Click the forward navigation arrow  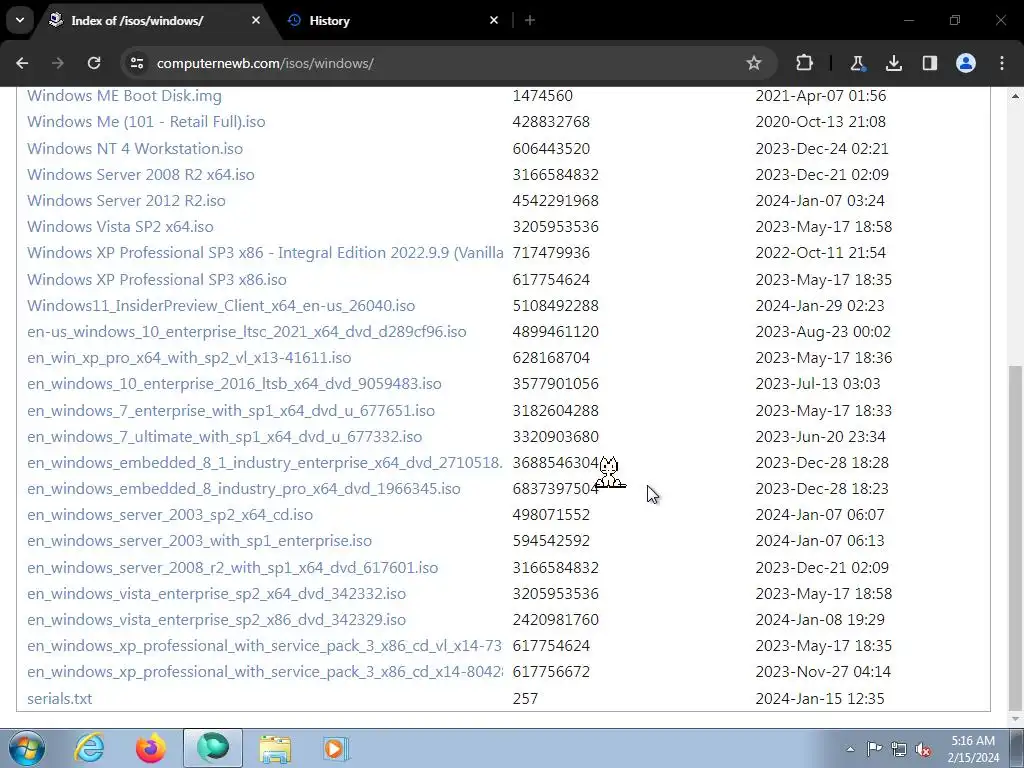58,63
